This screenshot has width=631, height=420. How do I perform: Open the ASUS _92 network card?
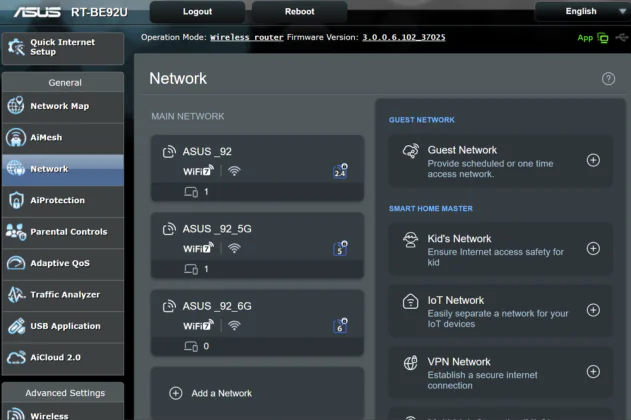[x=257, y=168]
